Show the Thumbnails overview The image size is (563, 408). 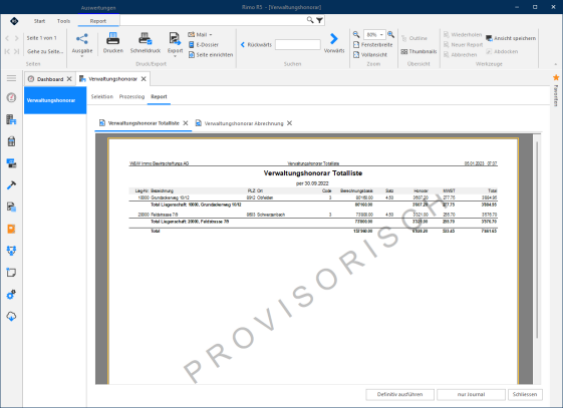point(419,51)
